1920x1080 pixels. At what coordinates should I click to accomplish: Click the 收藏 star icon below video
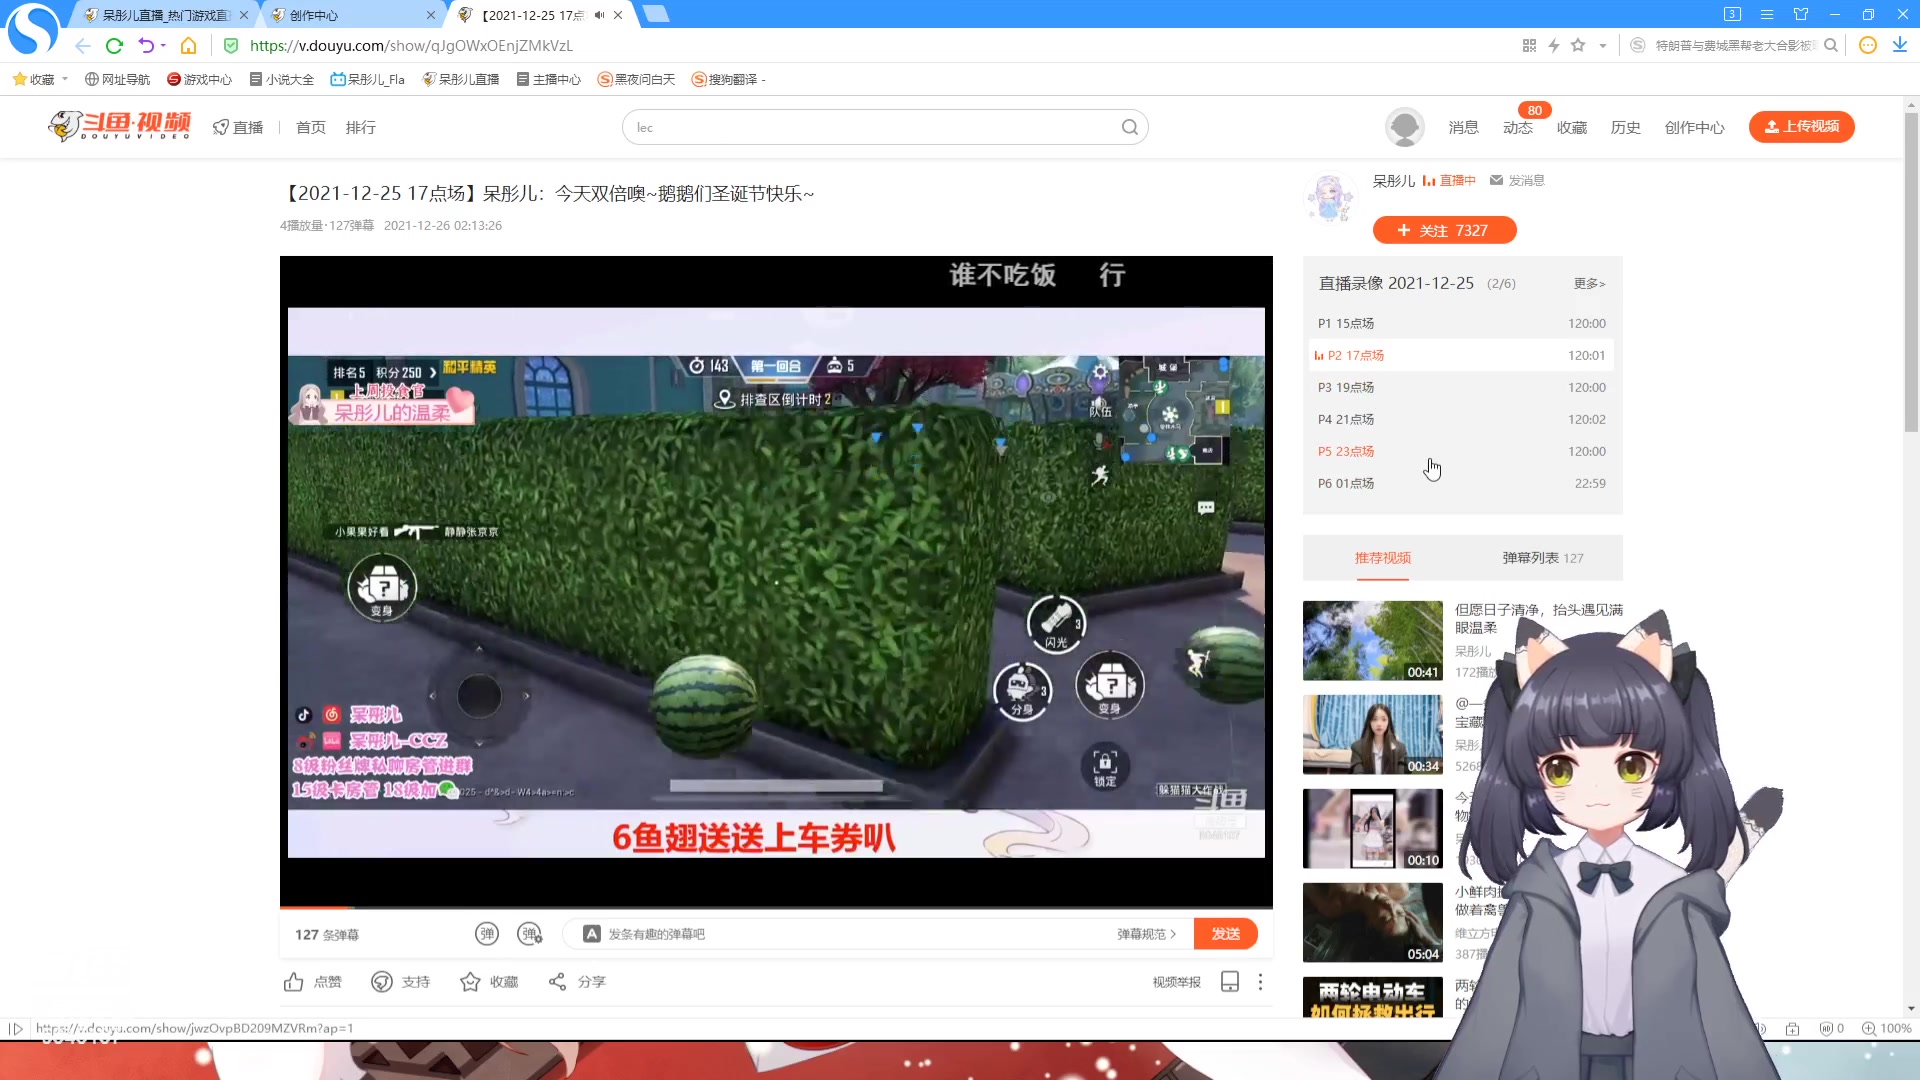tap(470, 982)
